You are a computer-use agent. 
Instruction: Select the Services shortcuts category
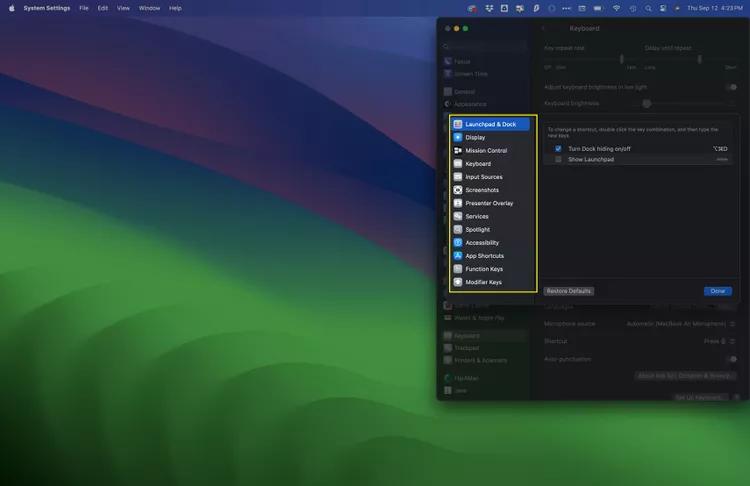coord(490,216)
